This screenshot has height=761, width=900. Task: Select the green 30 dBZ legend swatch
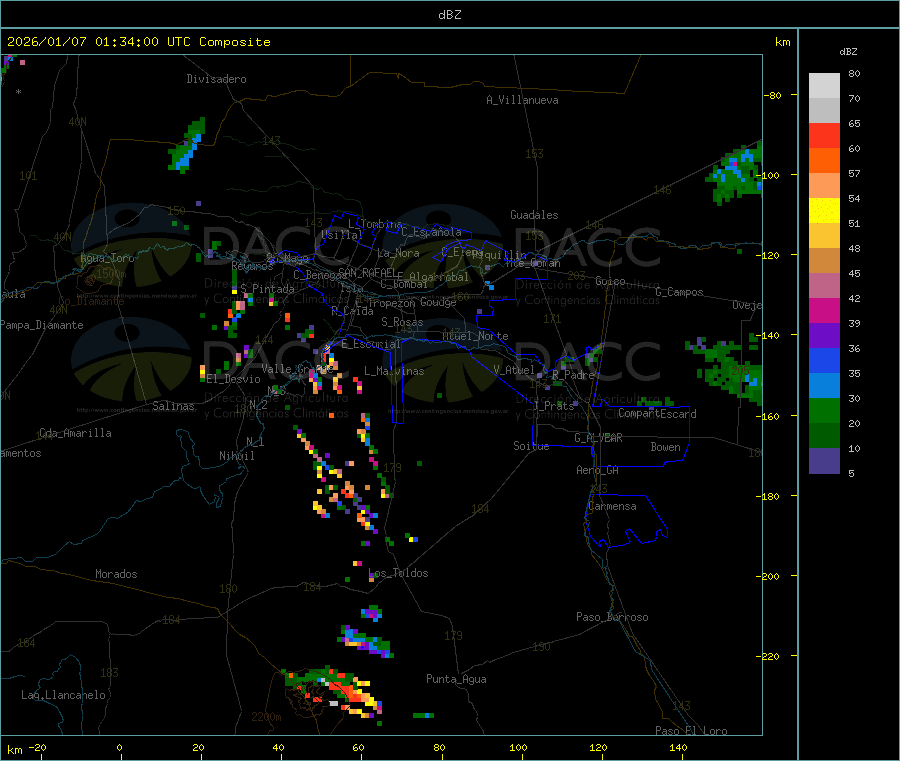pos(824,410)
